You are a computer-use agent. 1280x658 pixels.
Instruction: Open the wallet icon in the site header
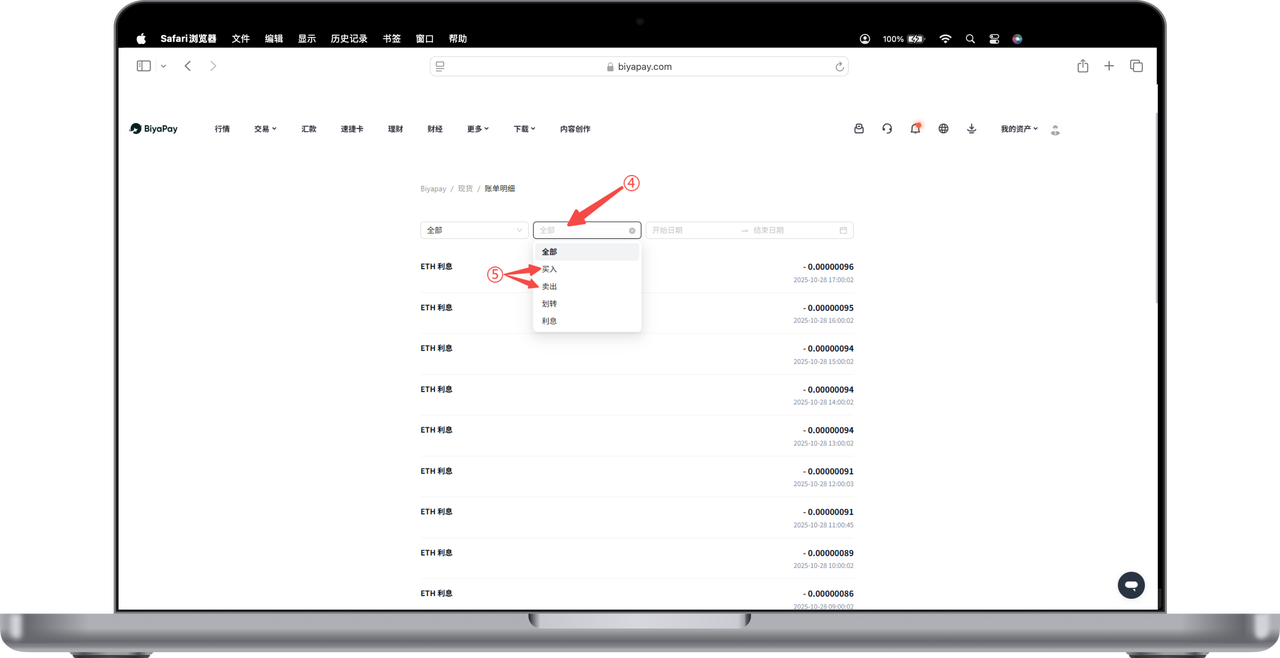[x=859, y=129]
